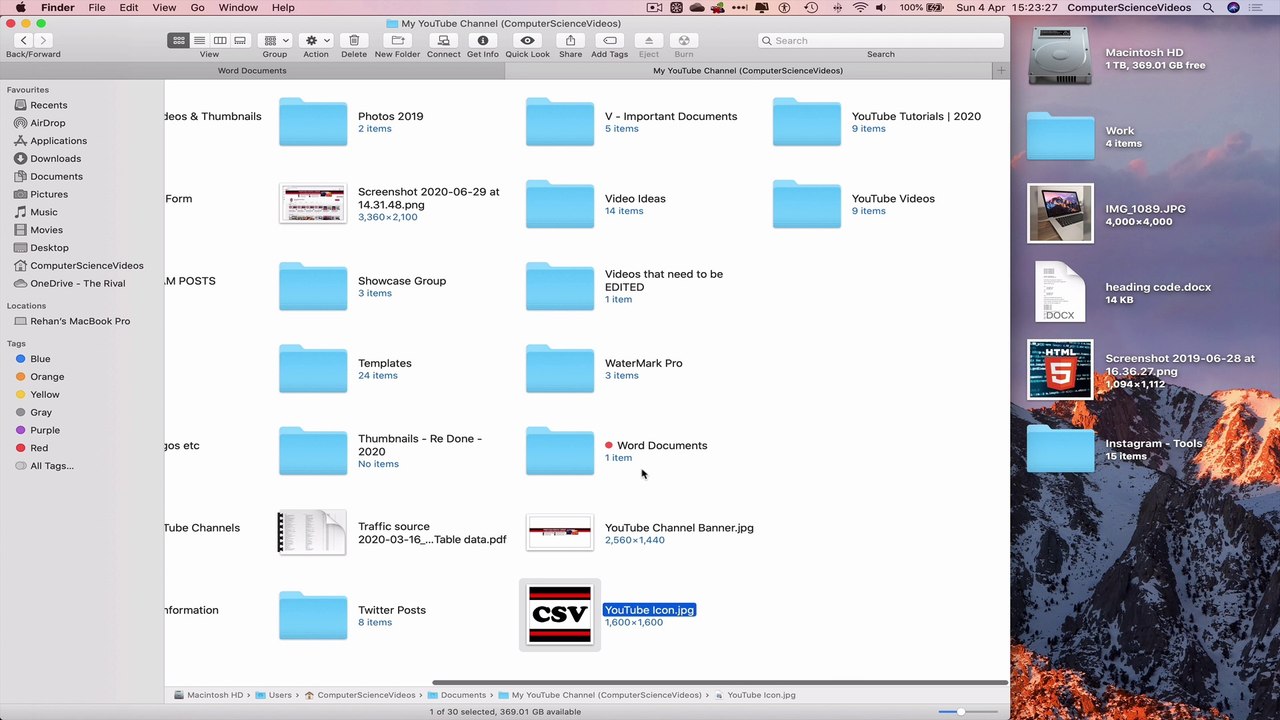The image size is (1280, 720).
Task: Open the Action gear menu
Action: coord(316,40)
